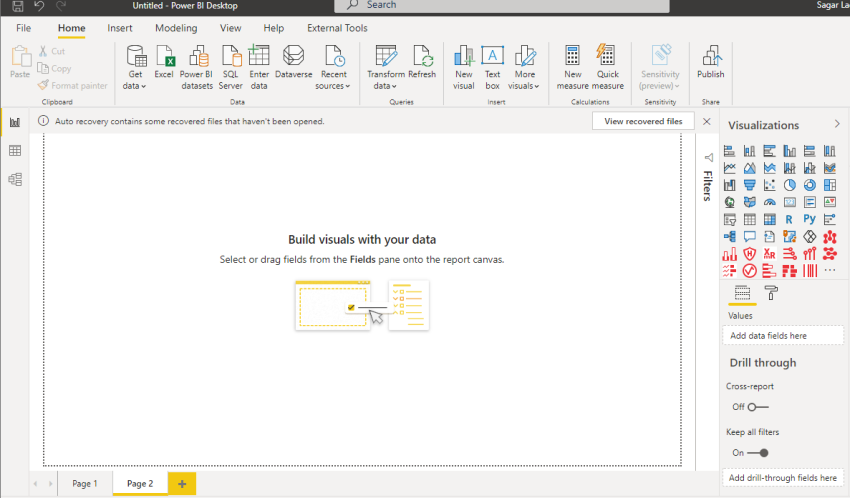Open the Help ribbon tab
850x498 pixels.
click(274, 28)
